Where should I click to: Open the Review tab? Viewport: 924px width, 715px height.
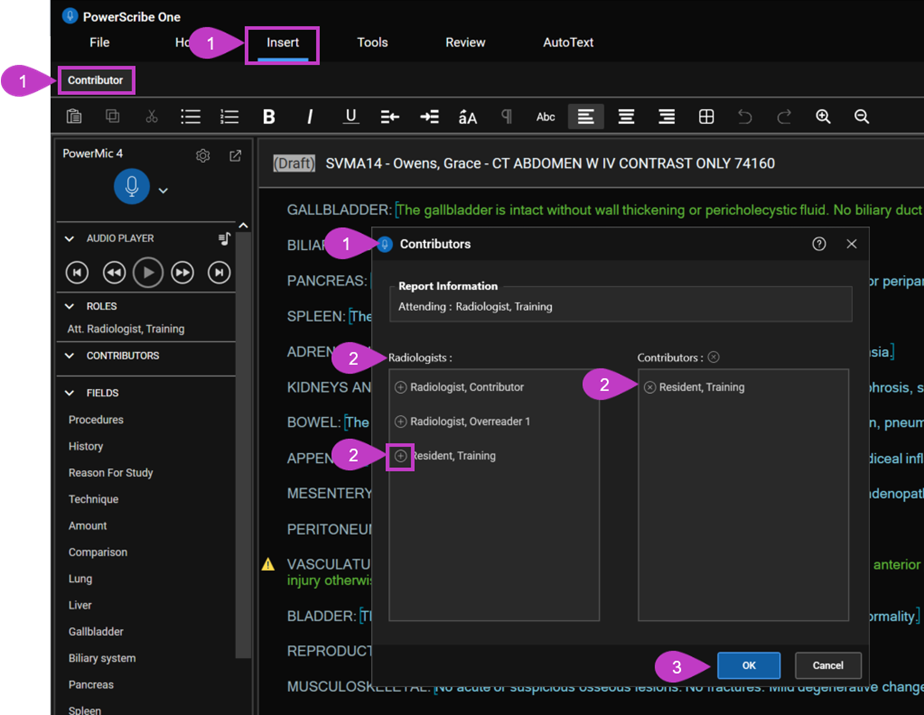coord(466,42)
